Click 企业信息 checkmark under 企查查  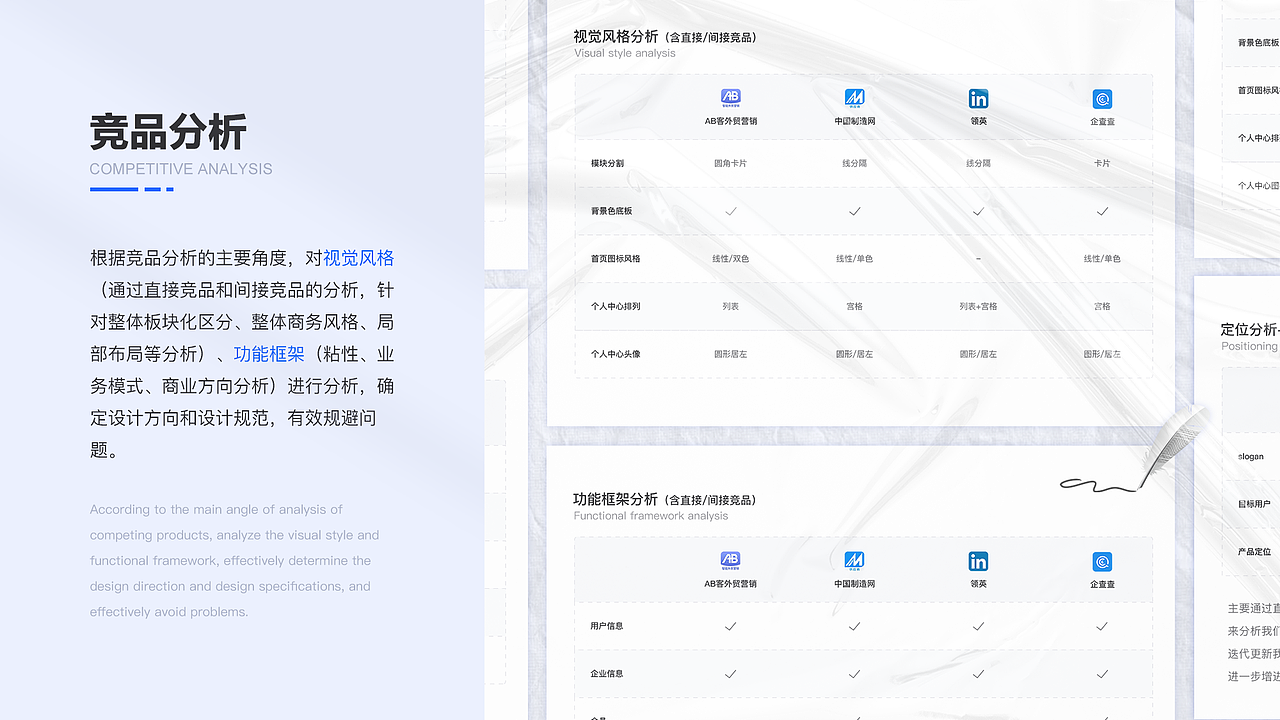[1102, 674]
